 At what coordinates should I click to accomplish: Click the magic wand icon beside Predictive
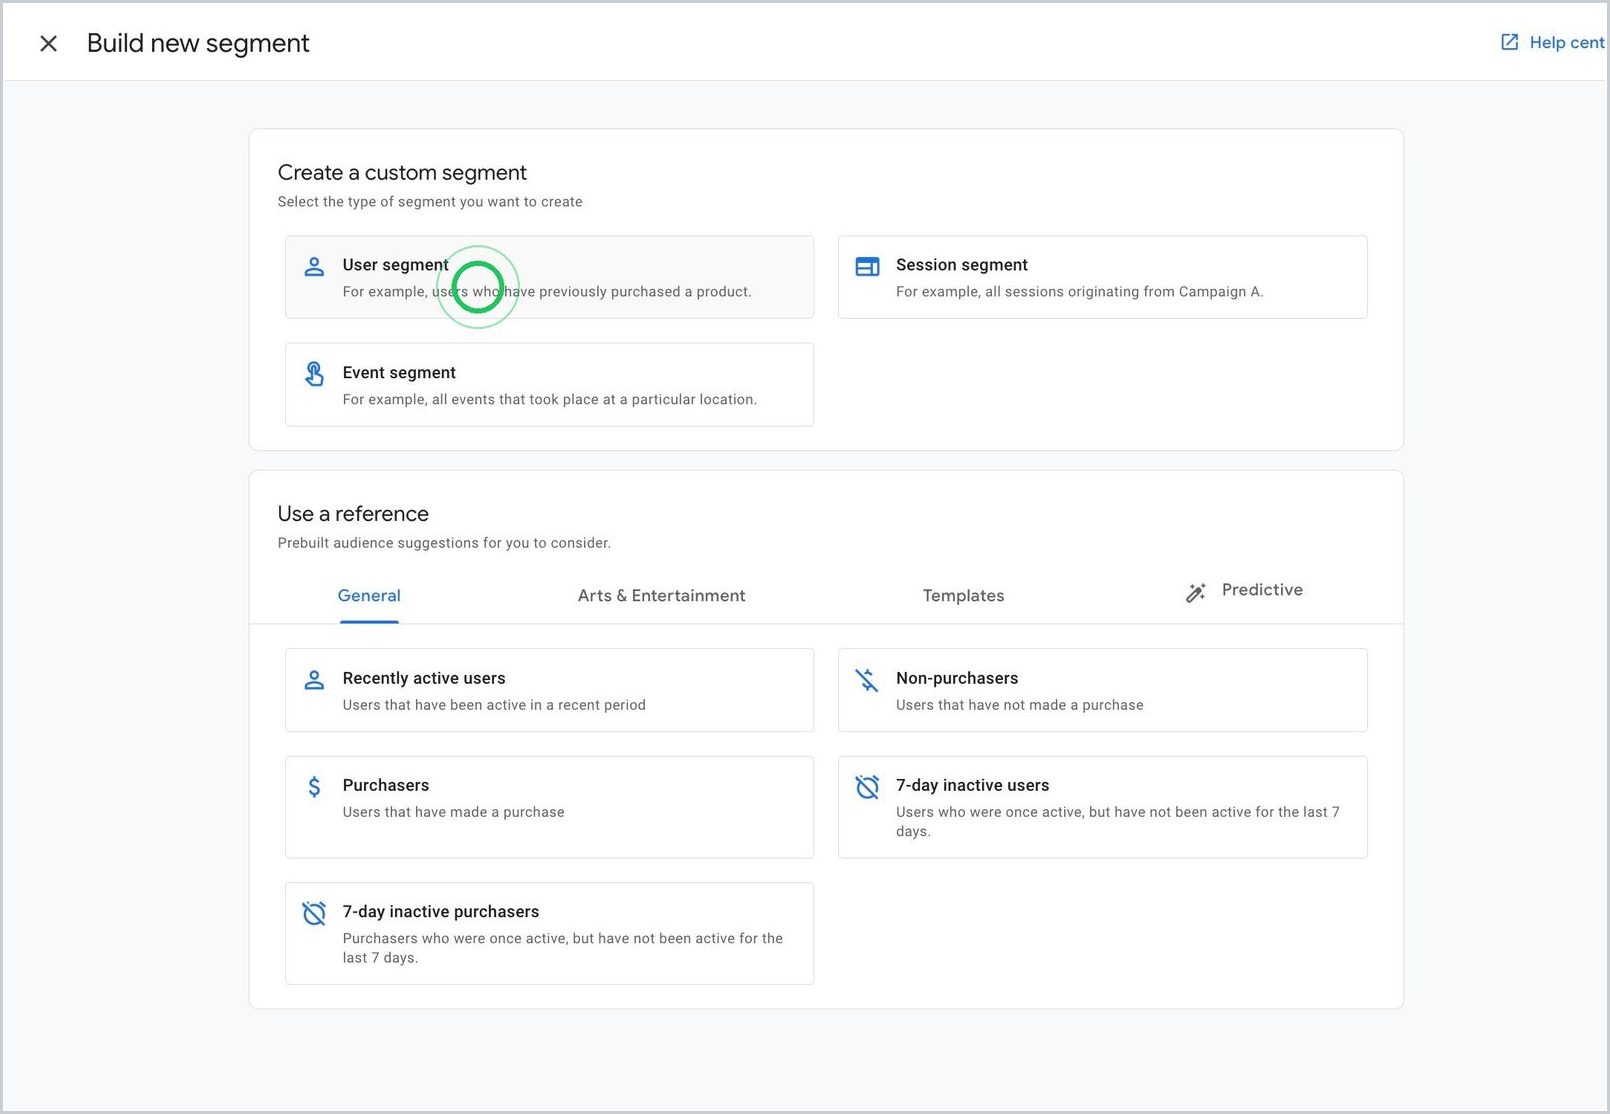tap(1196, 593)
